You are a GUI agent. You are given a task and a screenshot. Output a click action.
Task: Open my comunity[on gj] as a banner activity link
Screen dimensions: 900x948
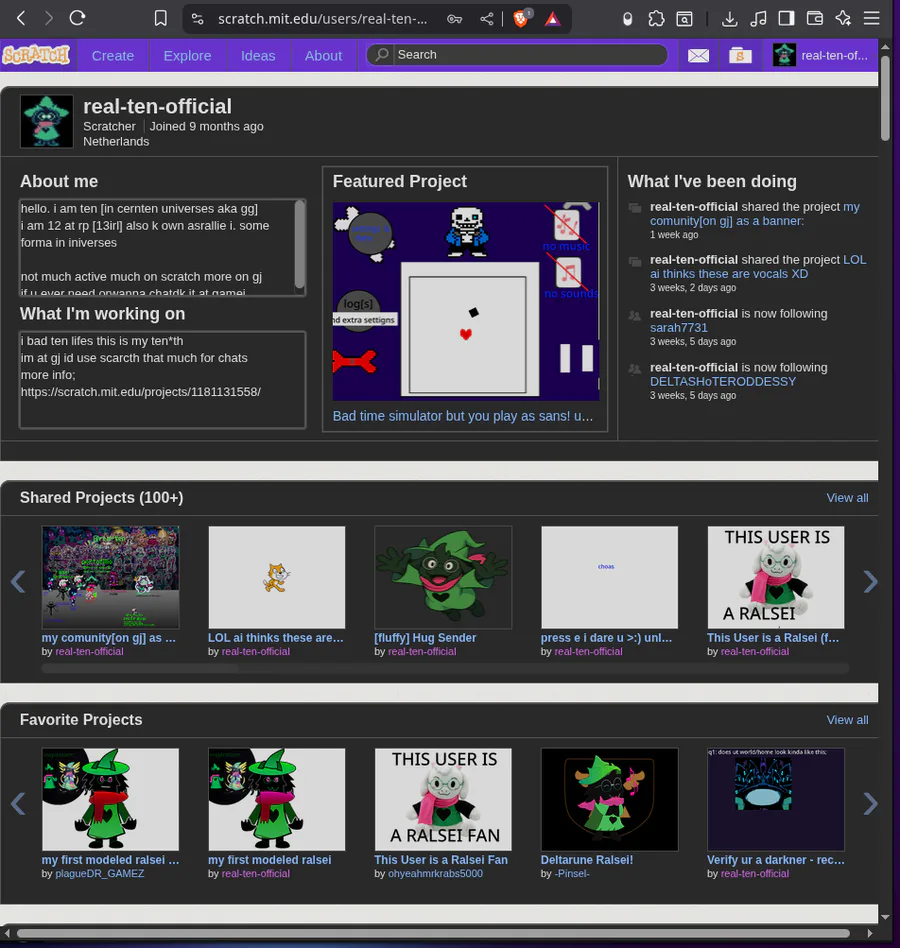click(x=754, y=214)
